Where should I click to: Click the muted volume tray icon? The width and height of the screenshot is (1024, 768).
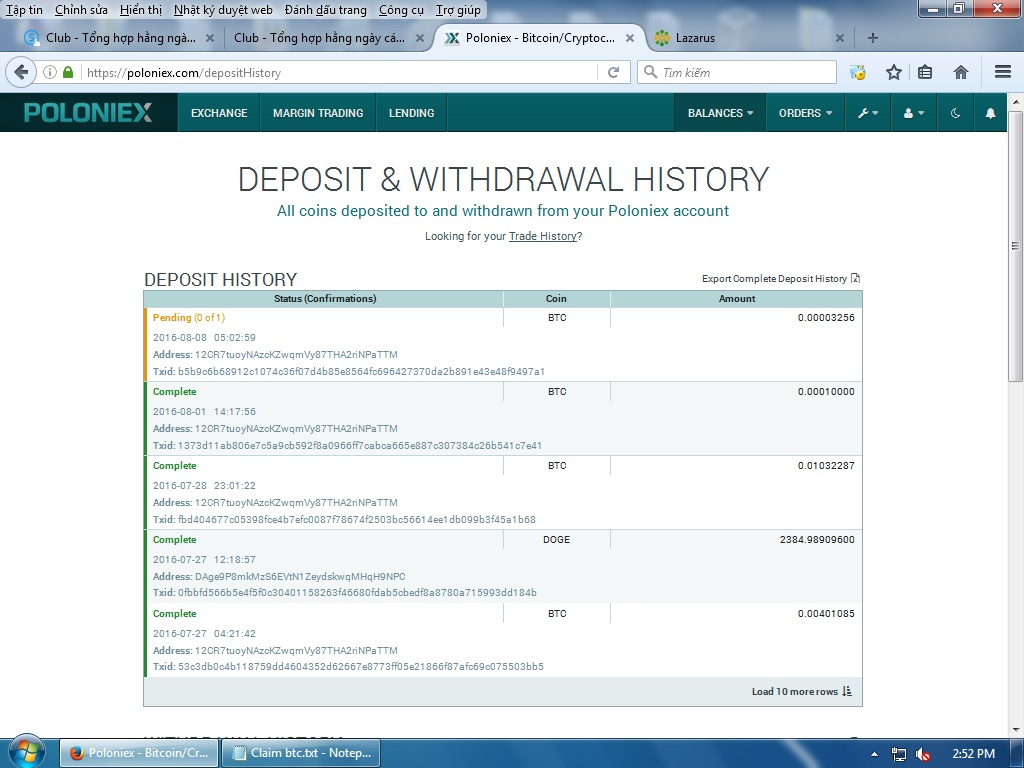(923, 754)
